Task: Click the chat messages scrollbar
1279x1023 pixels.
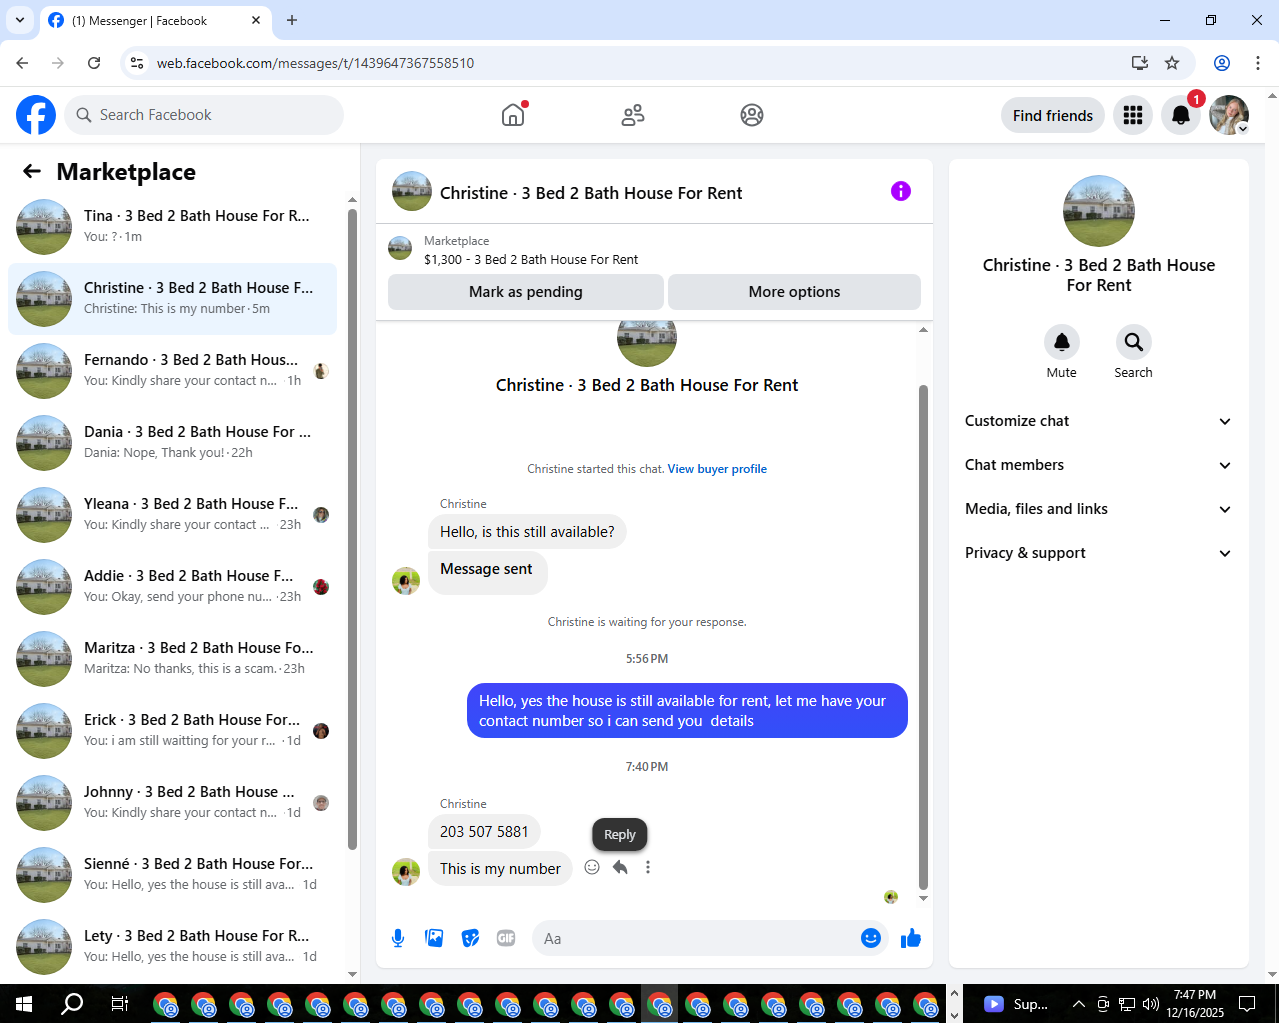Action: (923, 637)
